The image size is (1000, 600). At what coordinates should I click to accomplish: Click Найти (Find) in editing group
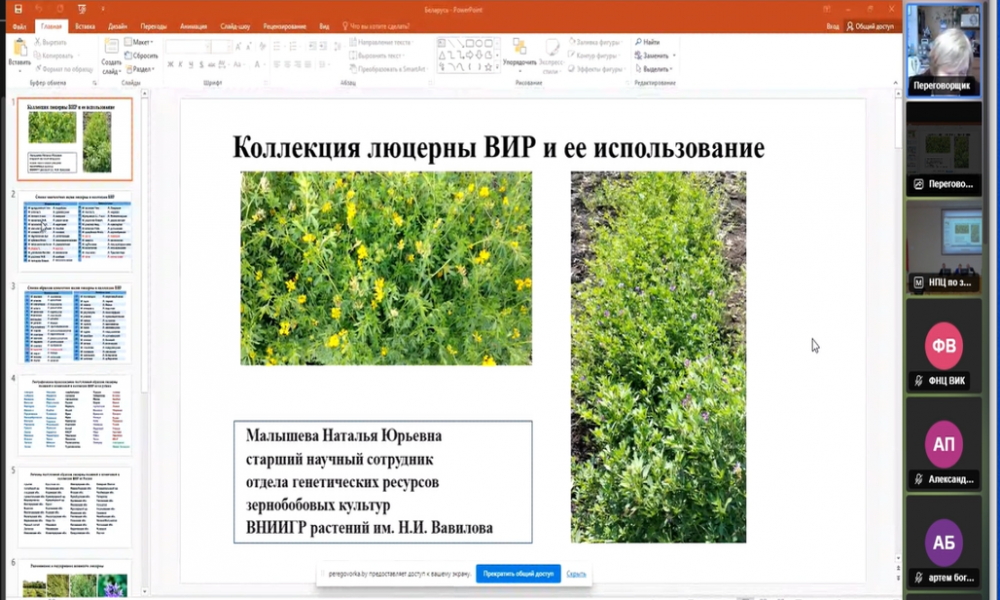(647, 42)
